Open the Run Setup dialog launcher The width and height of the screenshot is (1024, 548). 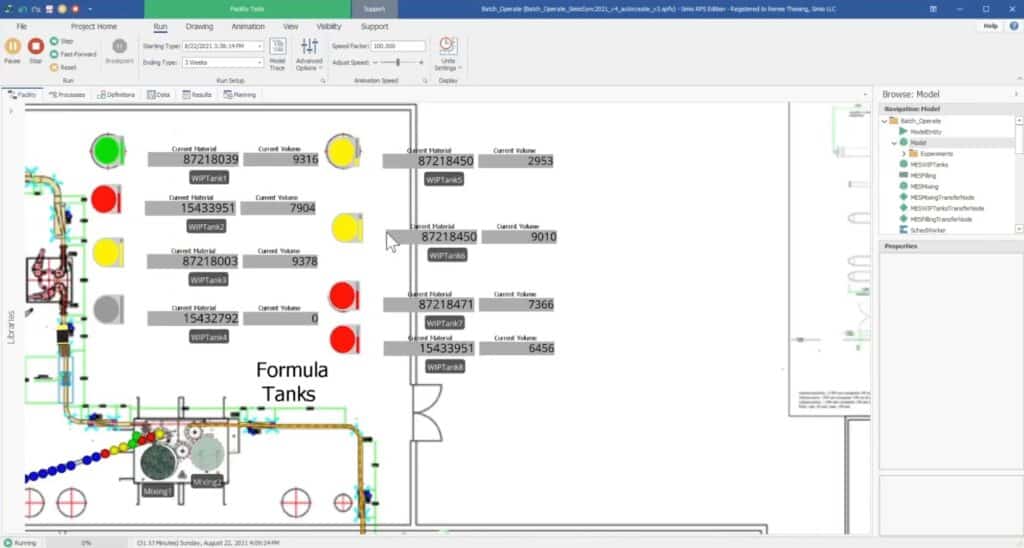coord(323,80)
